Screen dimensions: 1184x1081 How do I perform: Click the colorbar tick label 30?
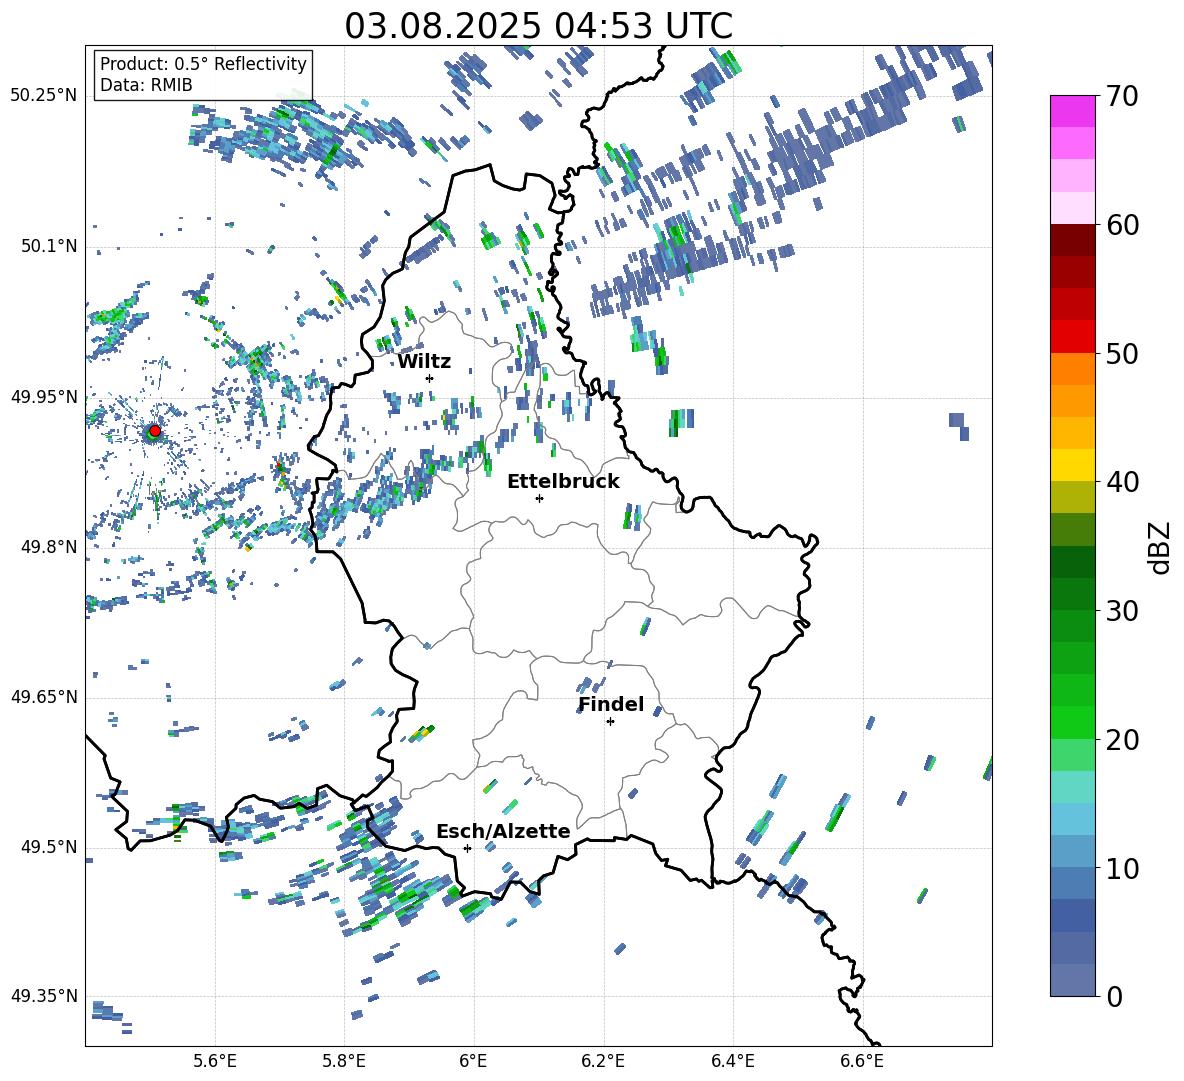pos(1122,611)
